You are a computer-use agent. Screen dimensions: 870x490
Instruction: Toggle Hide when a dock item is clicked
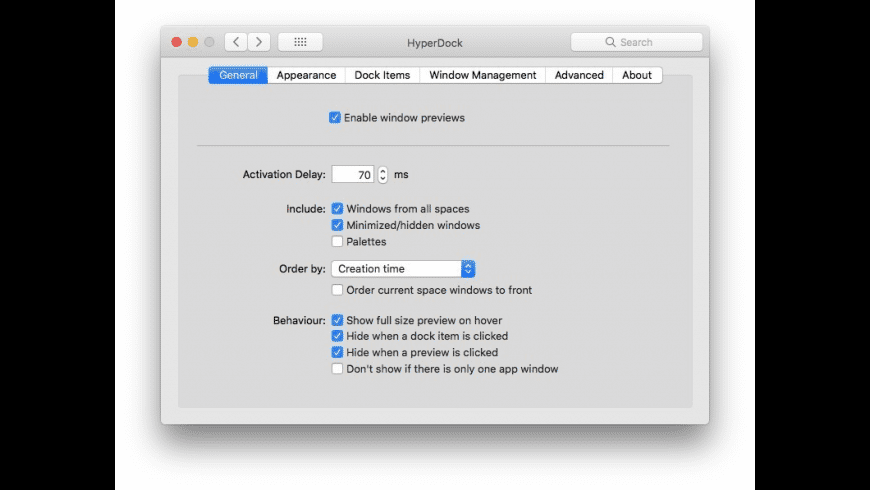[337, 336]
